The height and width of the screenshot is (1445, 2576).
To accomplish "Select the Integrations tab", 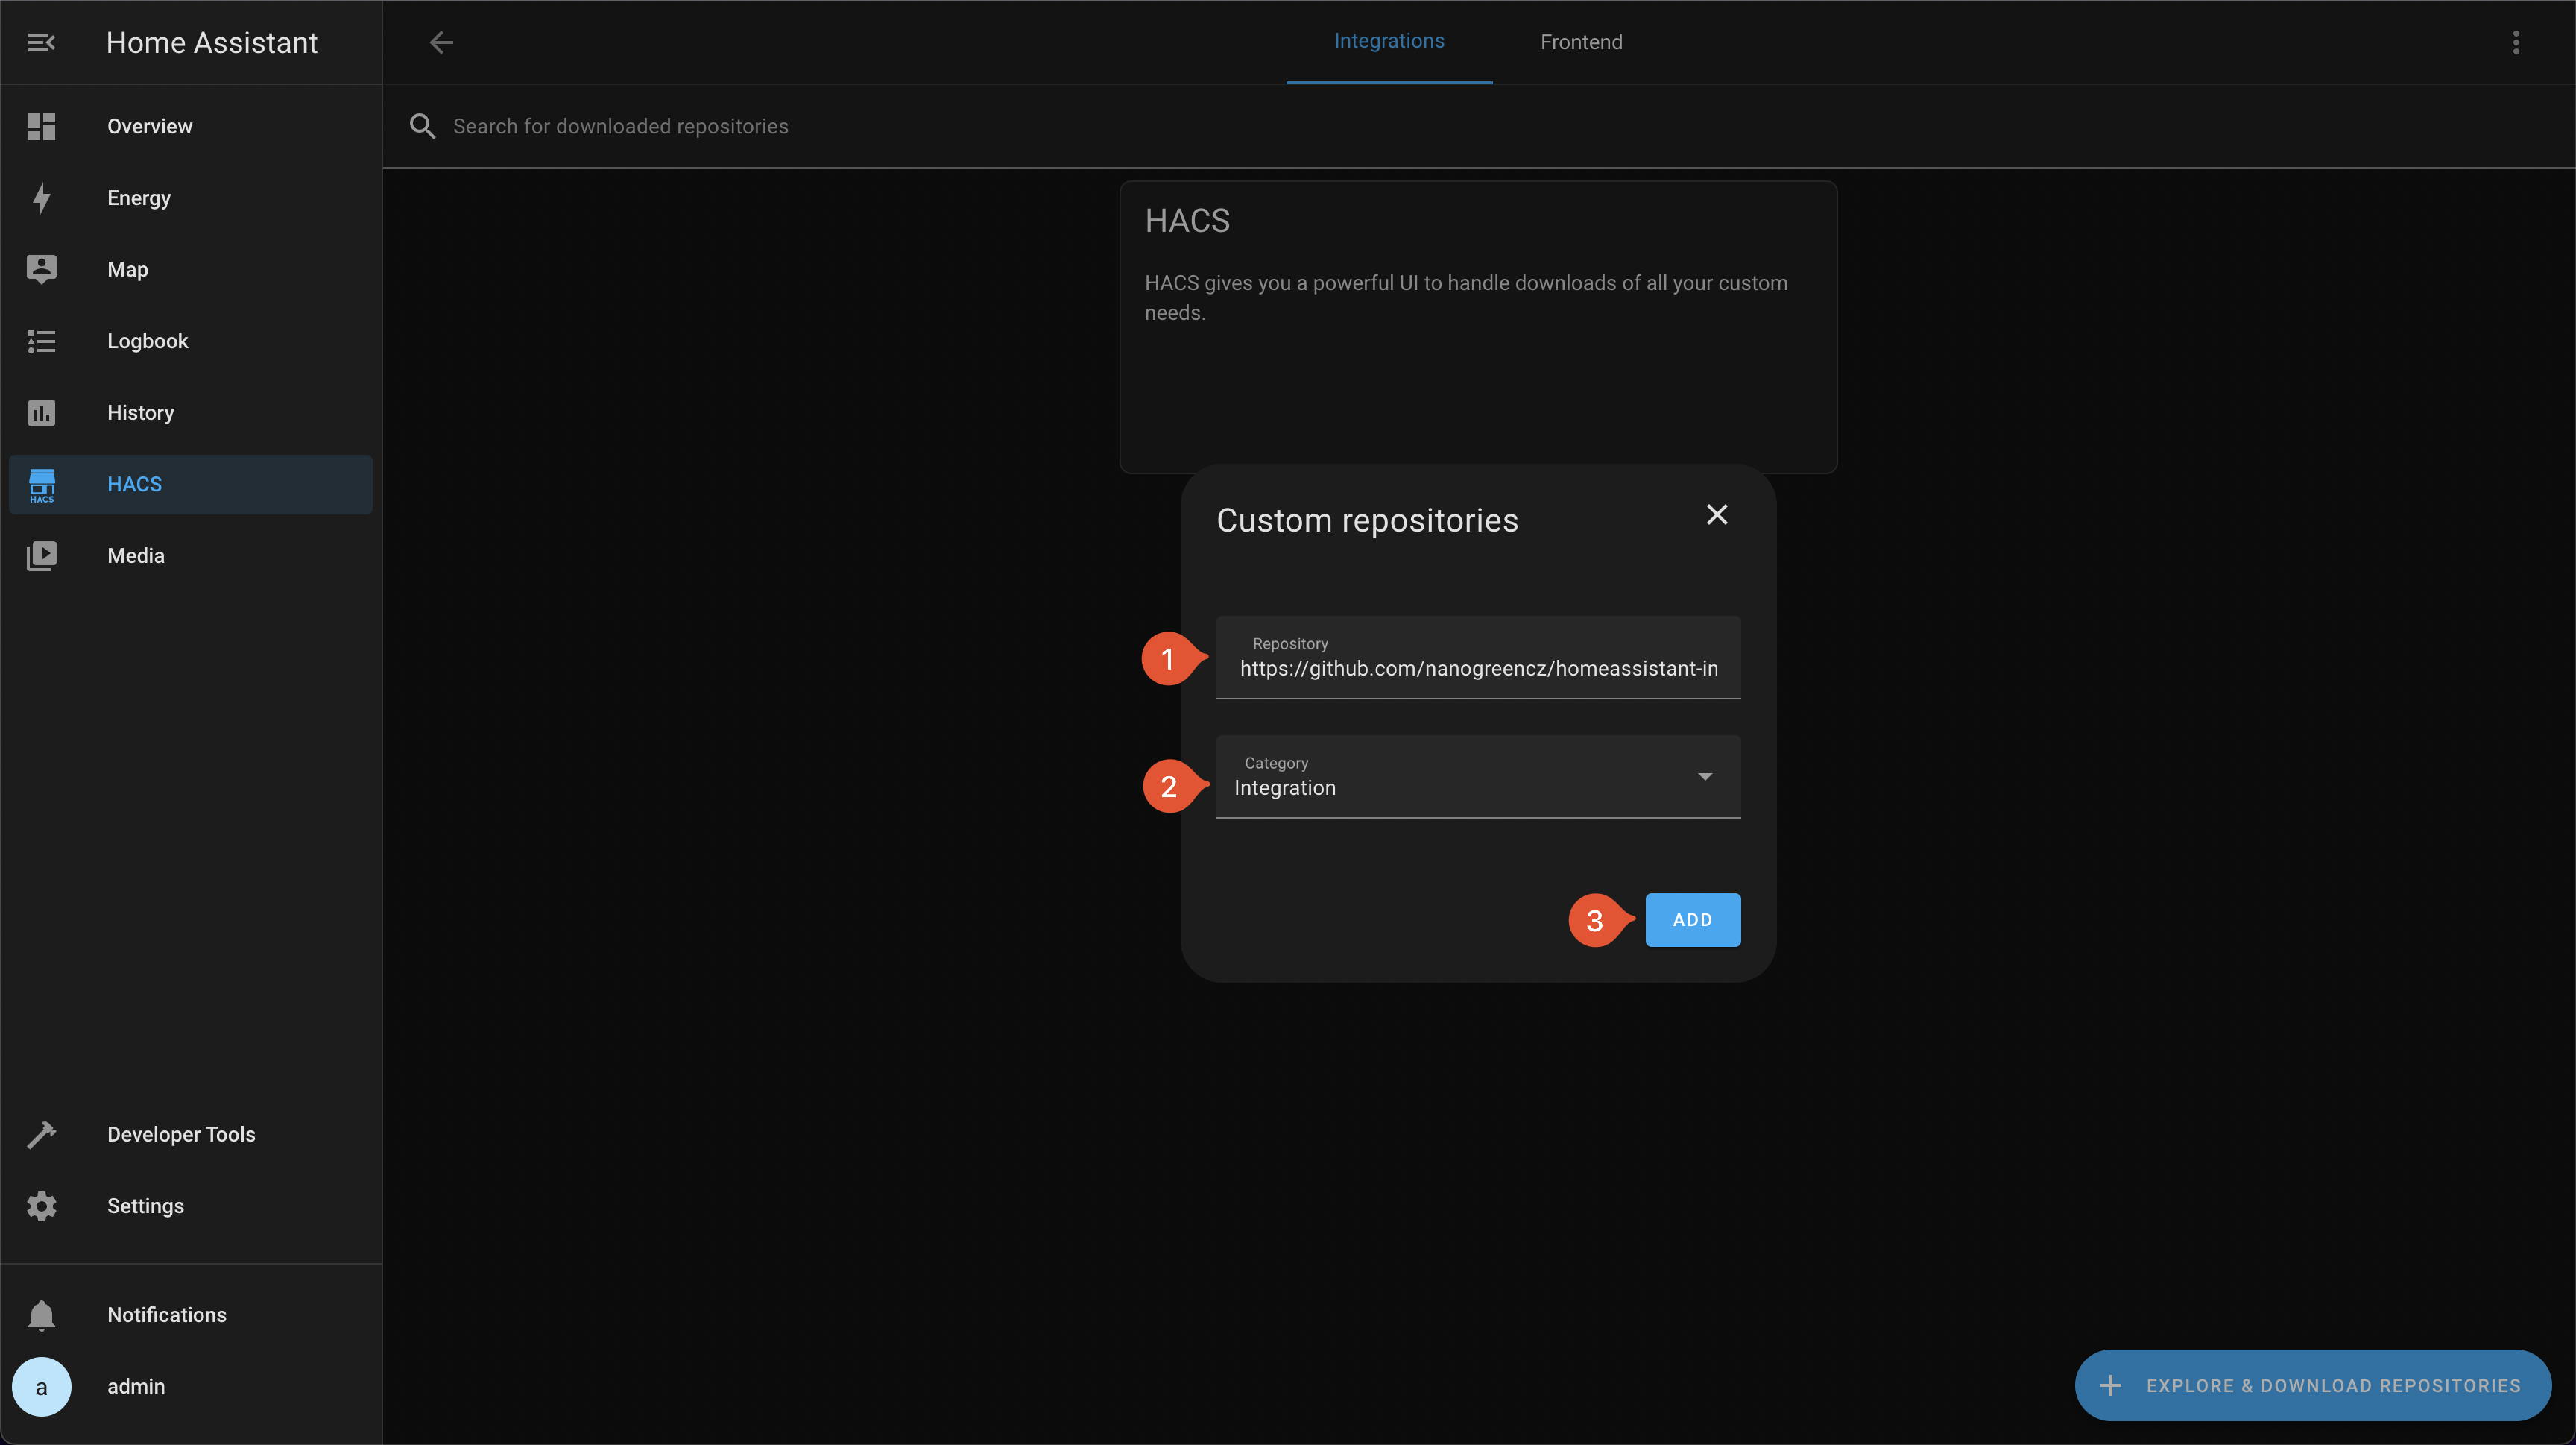I will tap(1389, 41).
